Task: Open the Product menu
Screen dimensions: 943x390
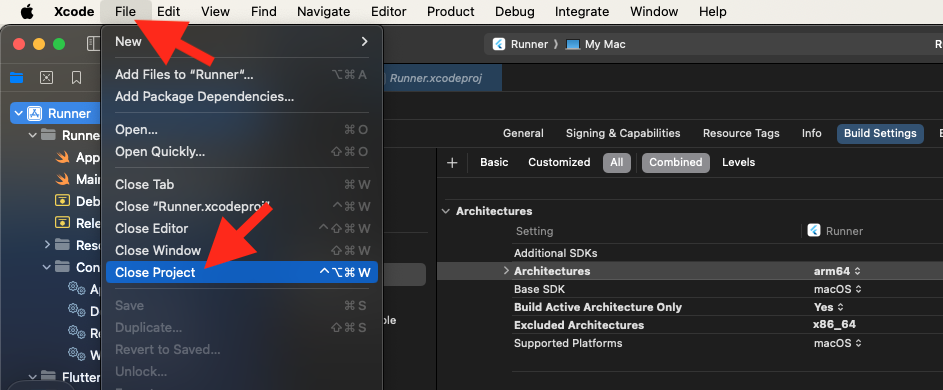Action: [x=450, y=11]
